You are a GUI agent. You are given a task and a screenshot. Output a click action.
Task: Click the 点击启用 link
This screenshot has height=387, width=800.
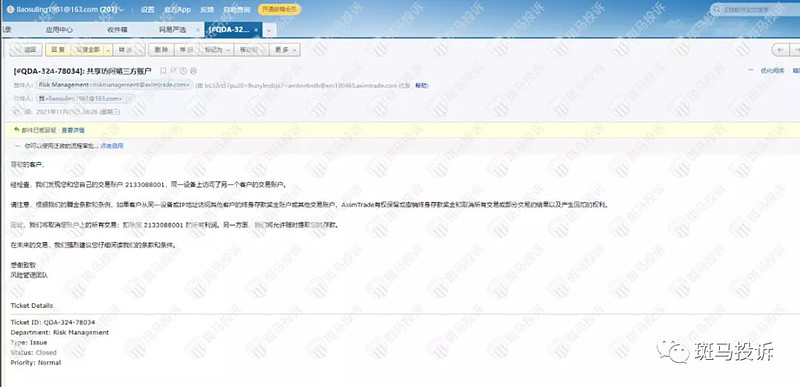tap(112, 146)
